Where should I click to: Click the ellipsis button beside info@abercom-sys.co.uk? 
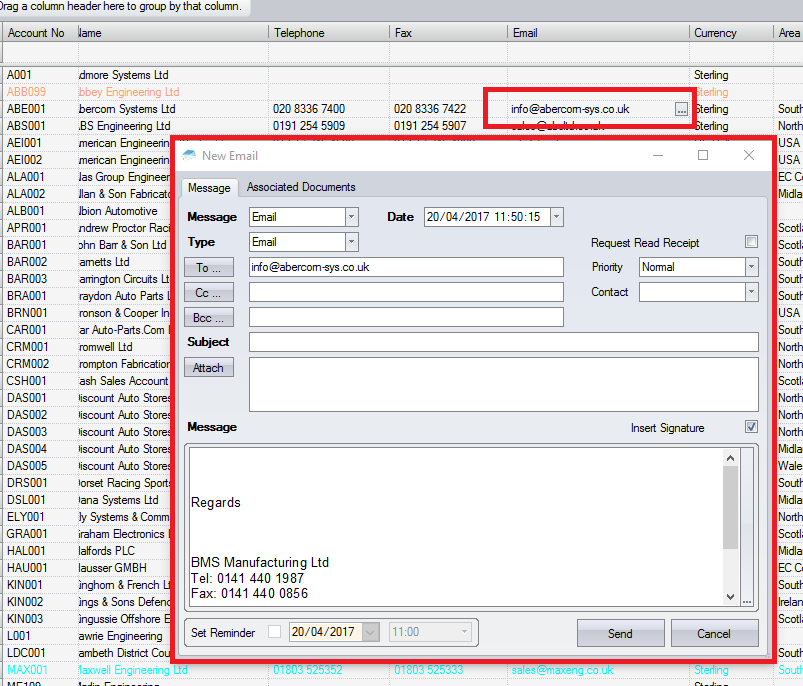[x=681, y=109]
